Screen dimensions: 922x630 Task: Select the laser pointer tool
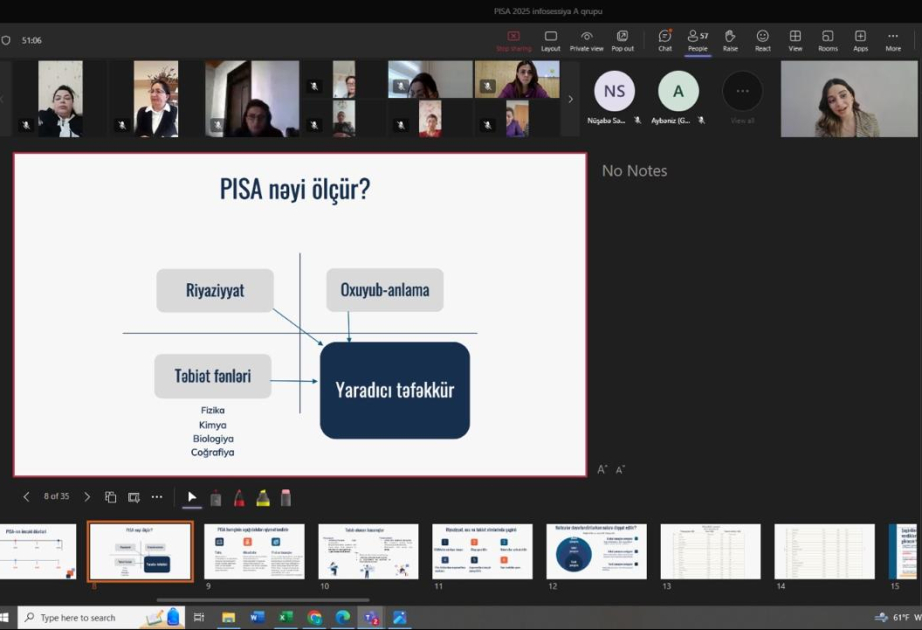(216, 498)
